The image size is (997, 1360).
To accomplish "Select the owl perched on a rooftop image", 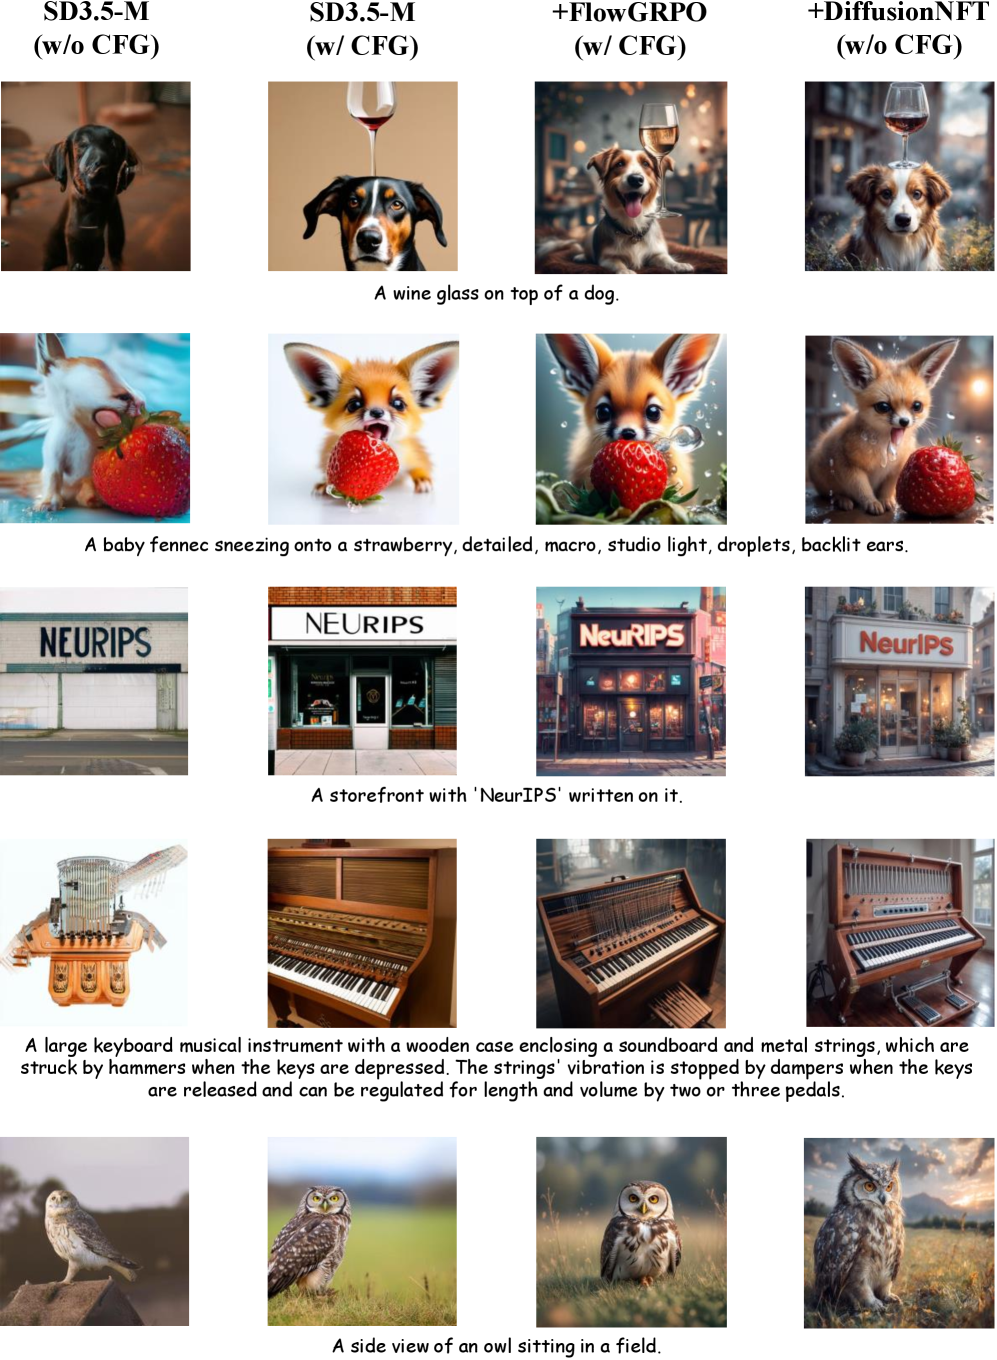I will pos(94,1231).
